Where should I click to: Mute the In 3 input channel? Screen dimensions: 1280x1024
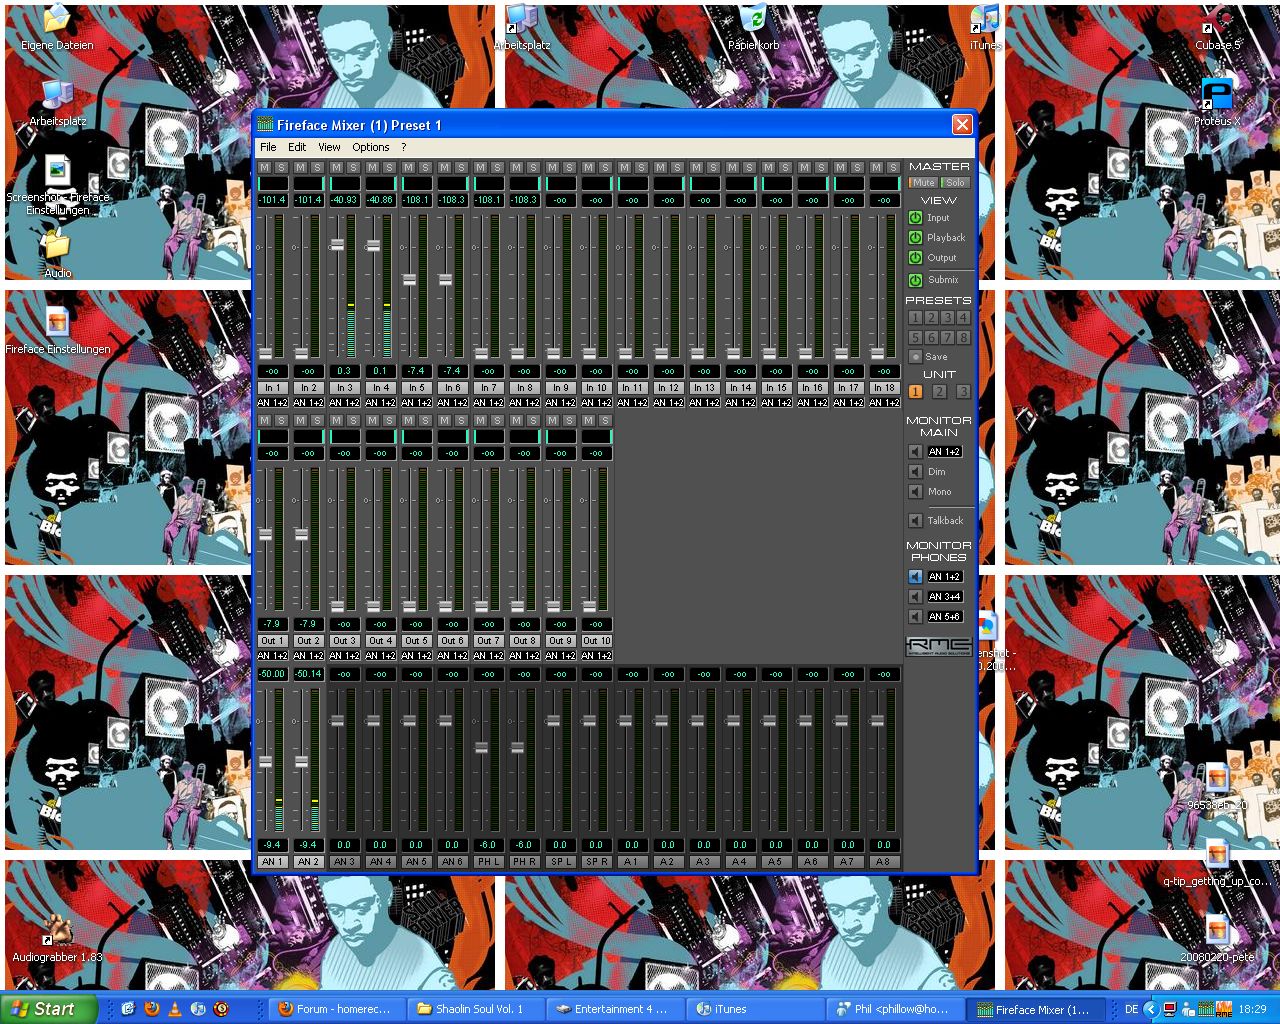click(337, 168)
